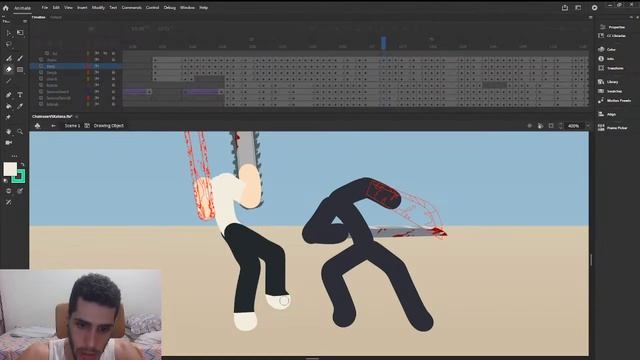Click red outline dot on second-to-last layer
This screenshot has height=360, width=640.
pos(88,98)
